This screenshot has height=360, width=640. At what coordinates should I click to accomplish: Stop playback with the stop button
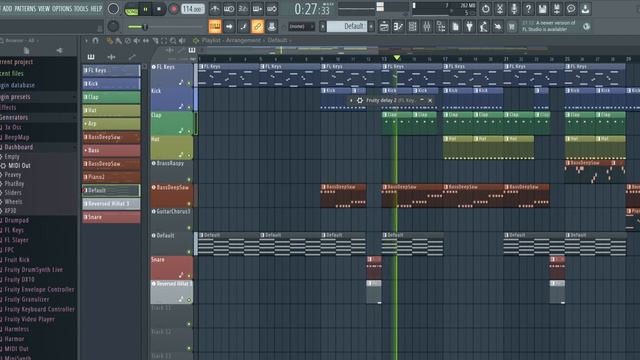tap(159, 9)
